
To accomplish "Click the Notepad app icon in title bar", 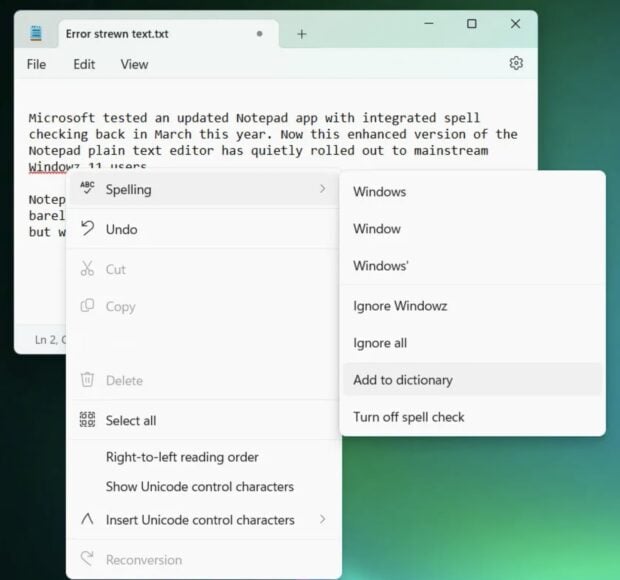I will point(36,33).
